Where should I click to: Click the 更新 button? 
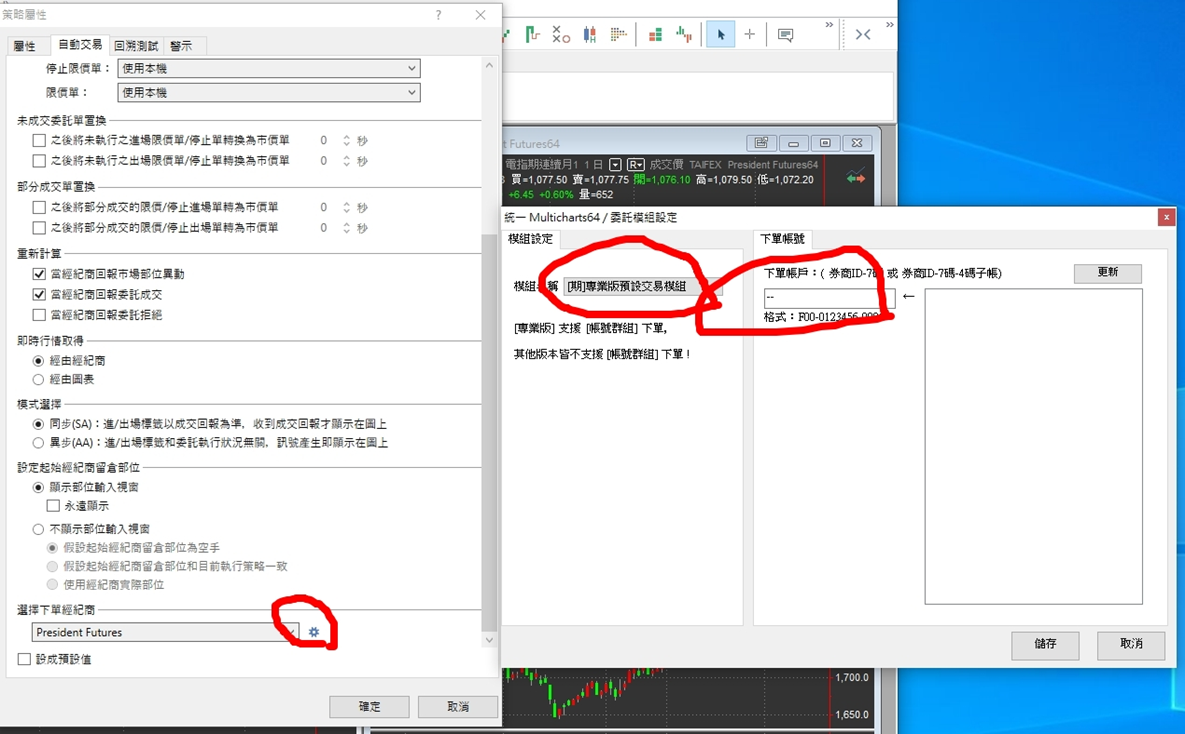click(1108, 273)
